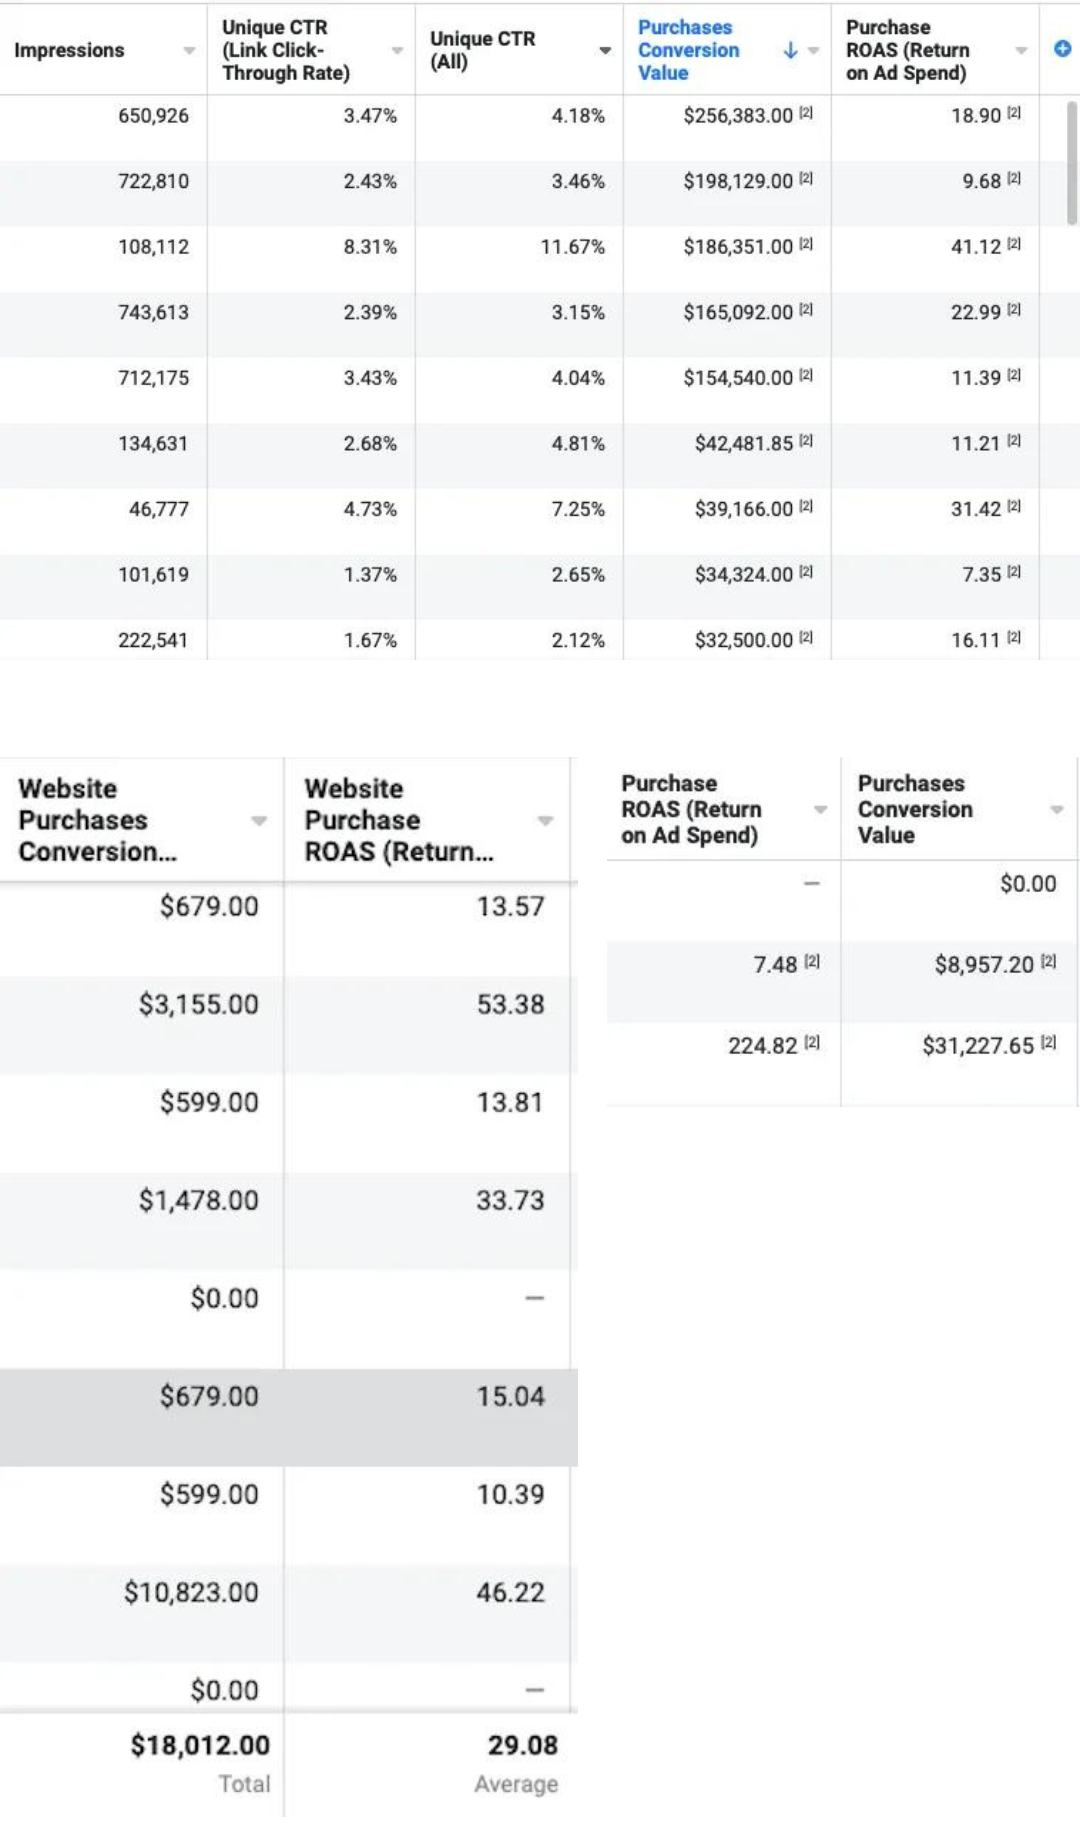Click the blue Purchases Conversion Value header
The width and height of the screenshot is (1080, 1827).
point(689,50)
